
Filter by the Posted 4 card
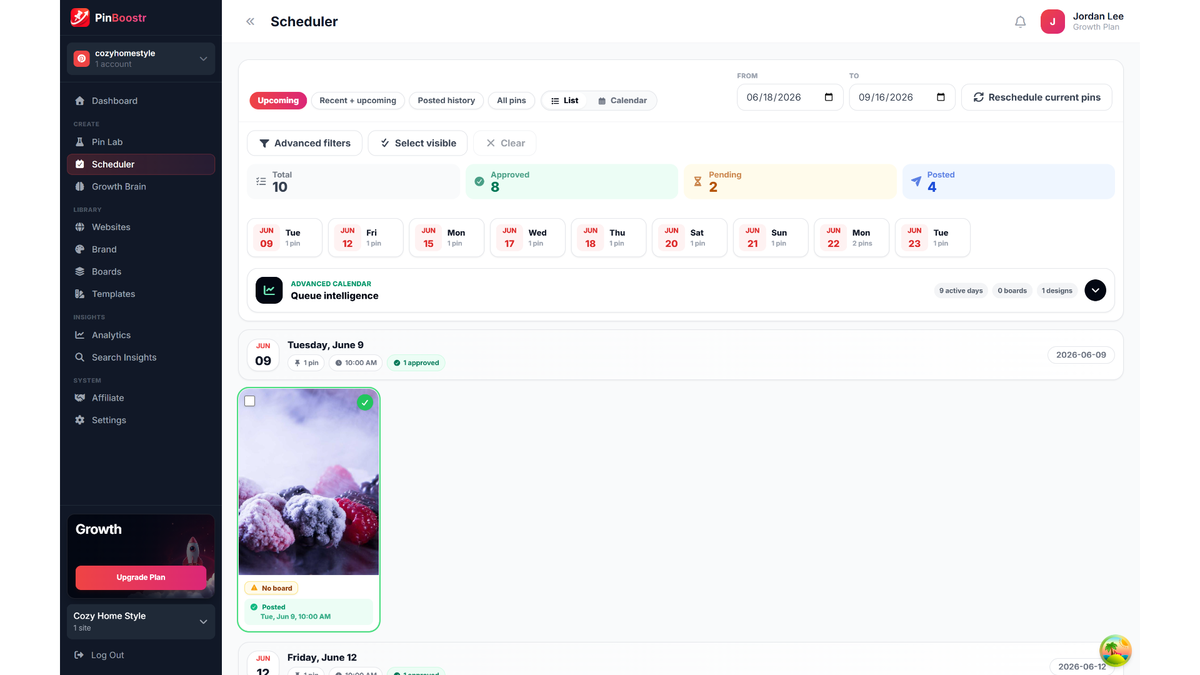[x=1008, y=181]
